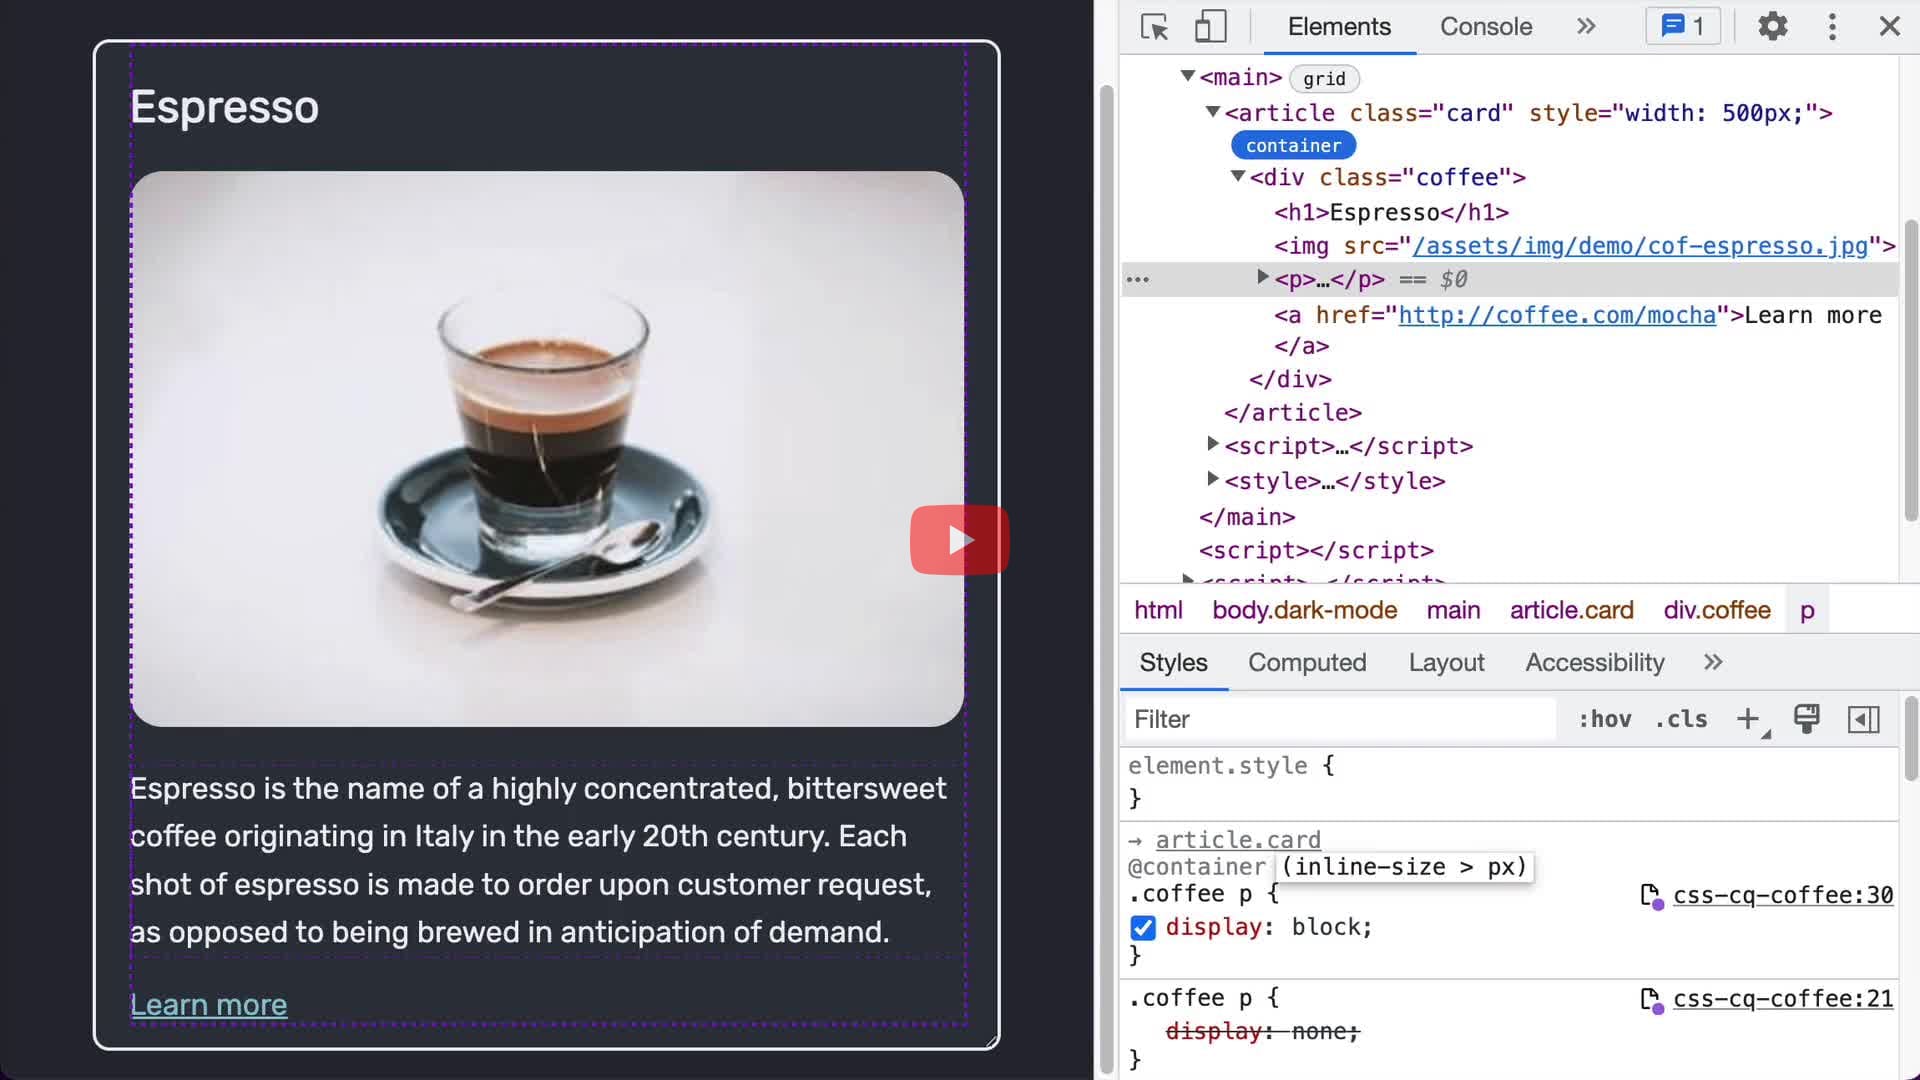This screenshot has height=1080, width=1920.
Task: Toggle the :hov element state button
Action: pos(1604,719)
